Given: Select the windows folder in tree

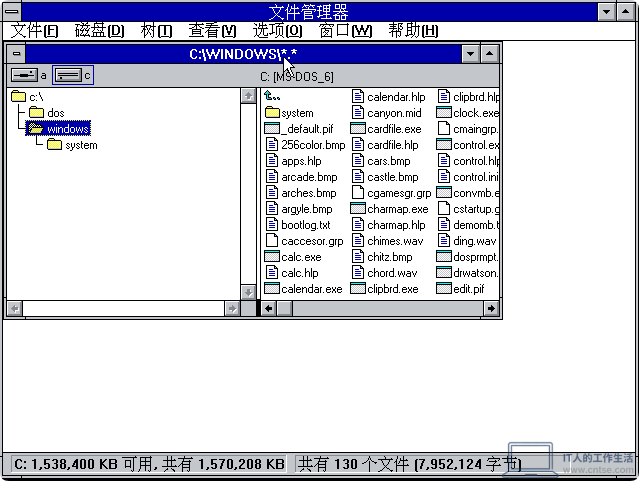Looking at the screenshot, I should 58,129.
